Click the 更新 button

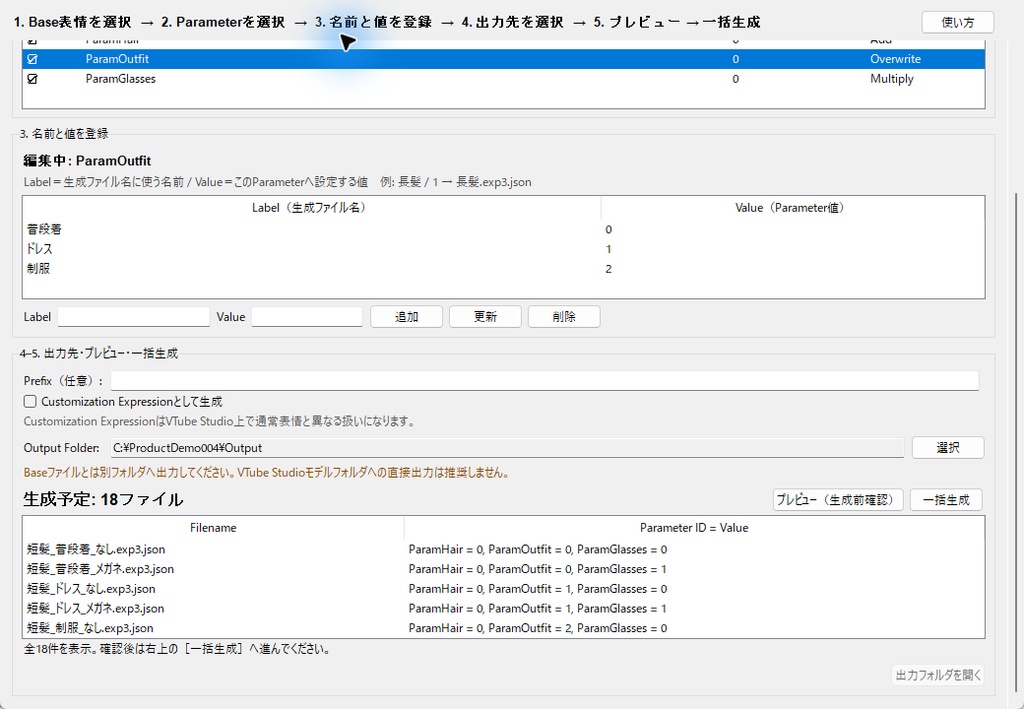[x=485, y=317]
